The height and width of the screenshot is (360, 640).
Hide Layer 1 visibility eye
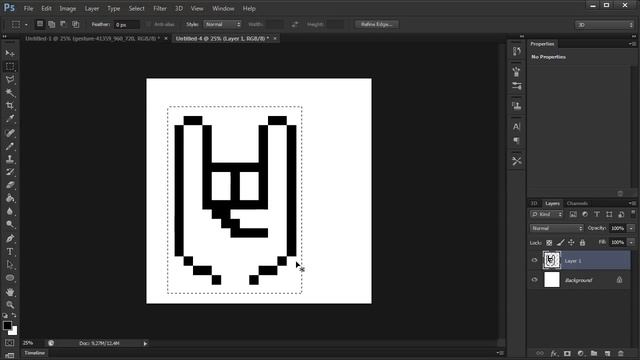534,260
